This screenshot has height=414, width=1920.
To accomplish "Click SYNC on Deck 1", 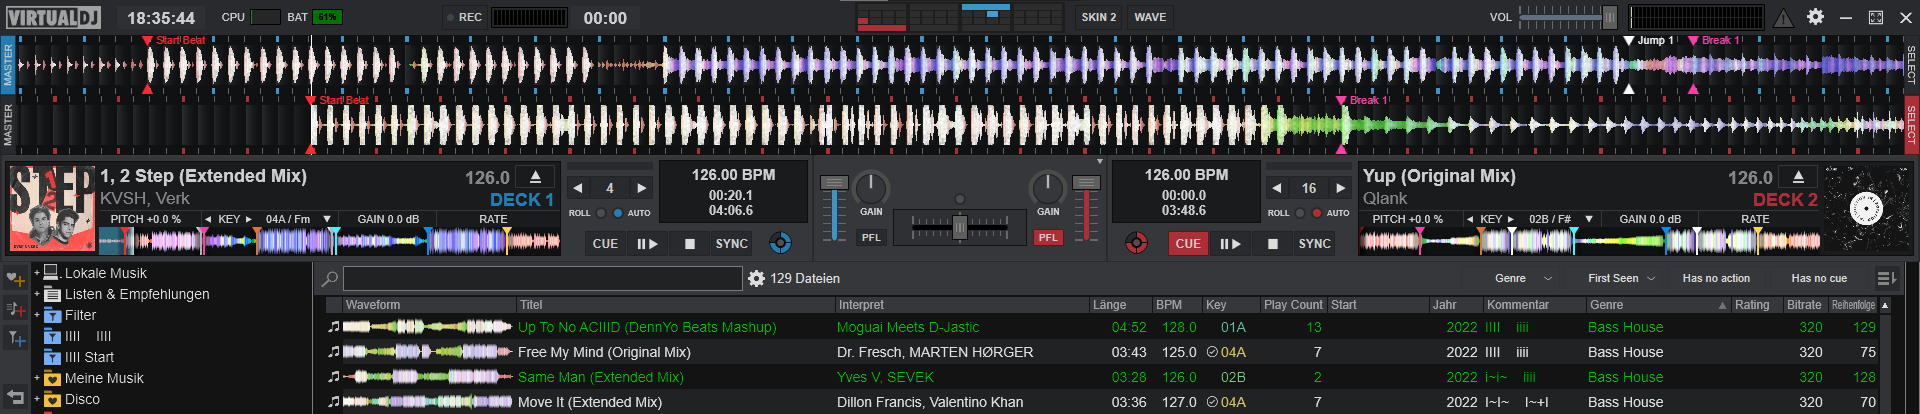I will click(x=731, y=243).
